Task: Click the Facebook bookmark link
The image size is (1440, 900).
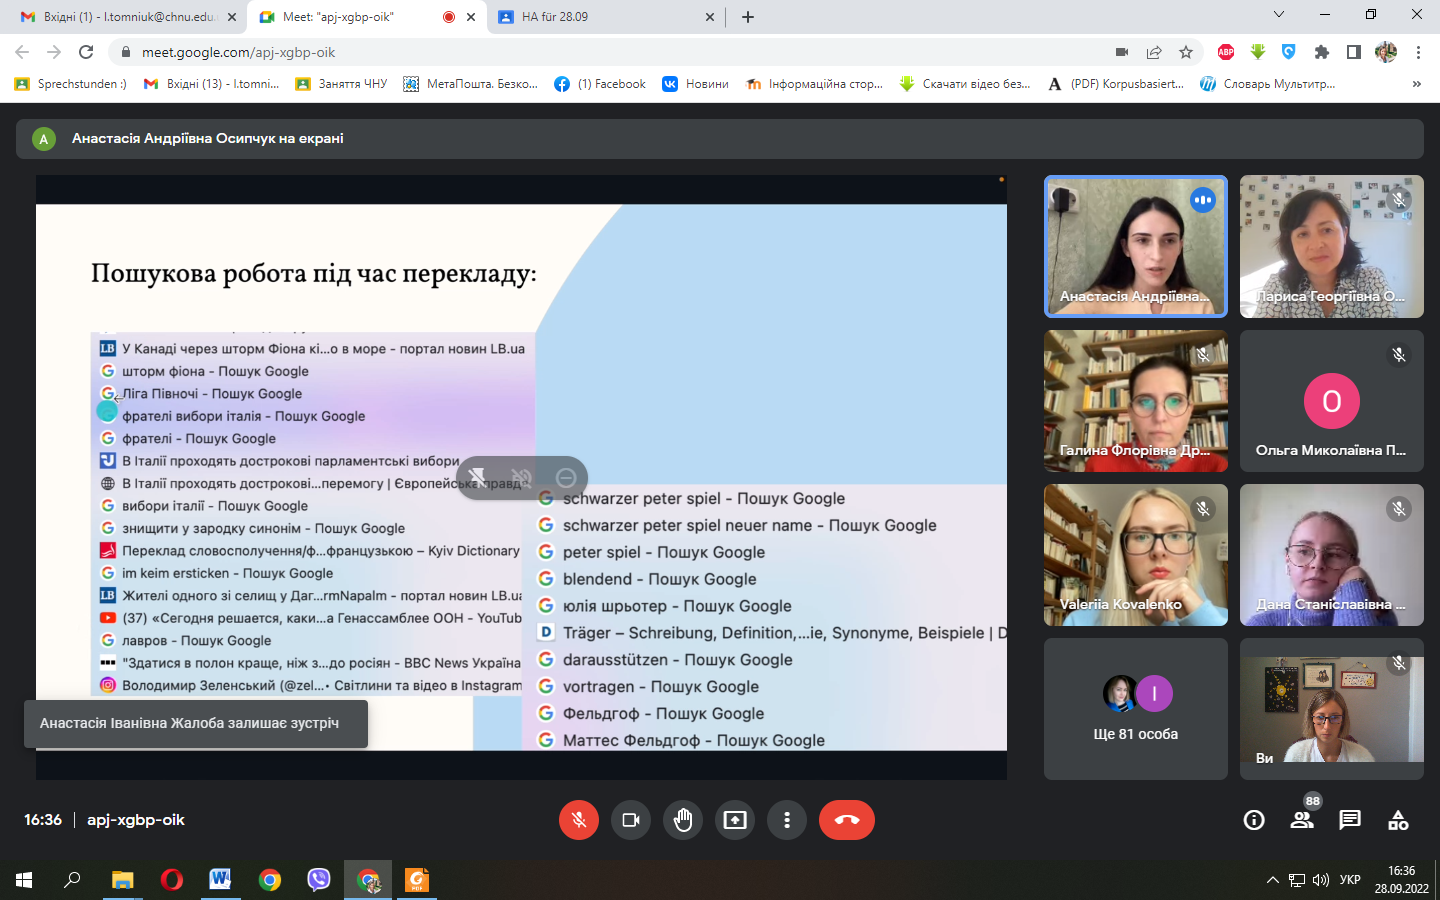Action: click(x=600, y=84)
